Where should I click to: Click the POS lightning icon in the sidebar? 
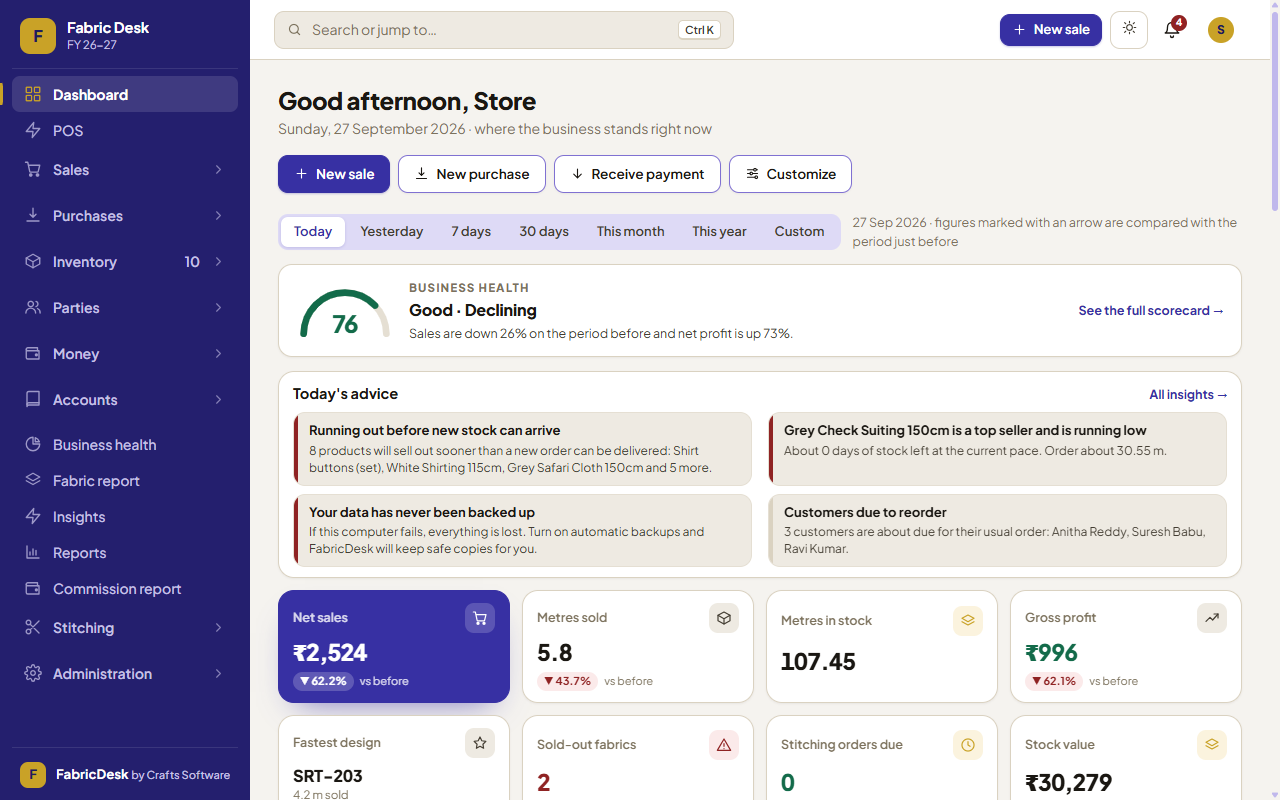(33, 131)
